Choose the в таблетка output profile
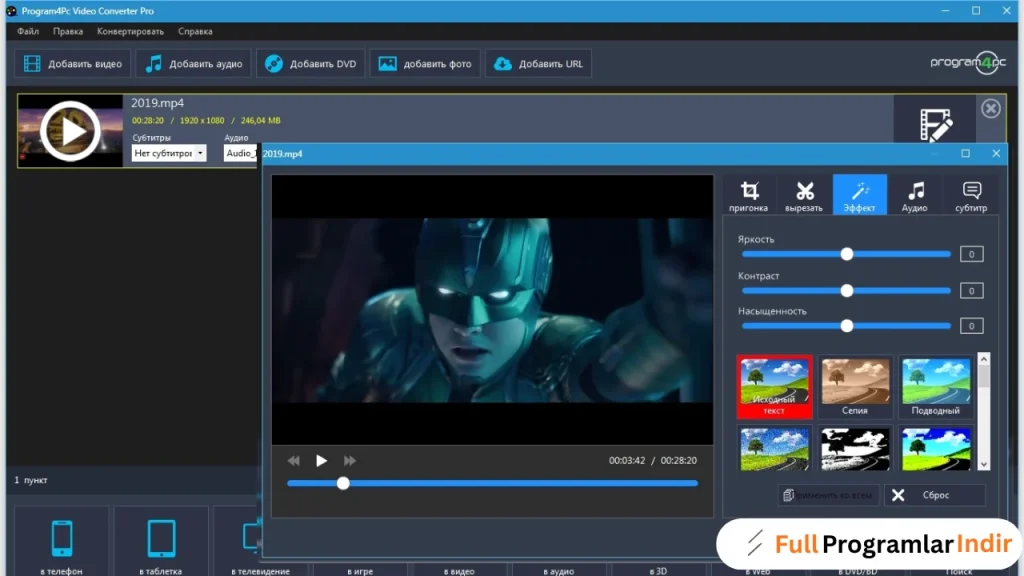 tap(161, 543)
